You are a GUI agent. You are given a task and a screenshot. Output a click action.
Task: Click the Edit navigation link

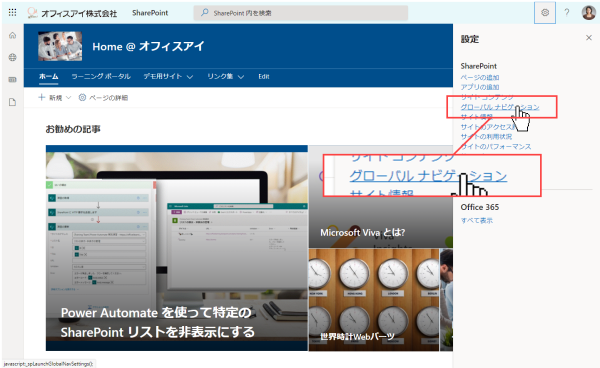click(x=264, y=77)
